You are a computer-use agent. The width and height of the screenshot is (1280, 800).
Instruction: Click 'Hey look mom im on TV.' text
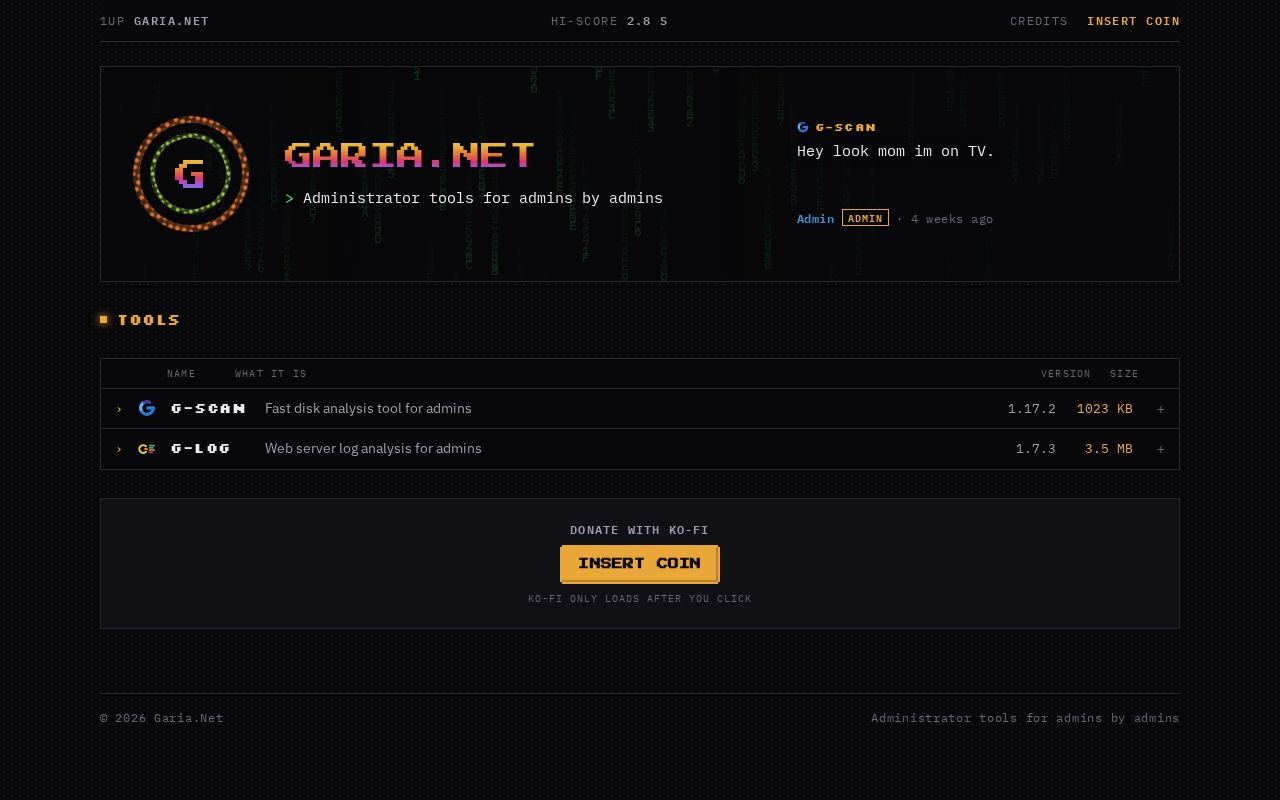pyautogui.click(x=896, y=152)
